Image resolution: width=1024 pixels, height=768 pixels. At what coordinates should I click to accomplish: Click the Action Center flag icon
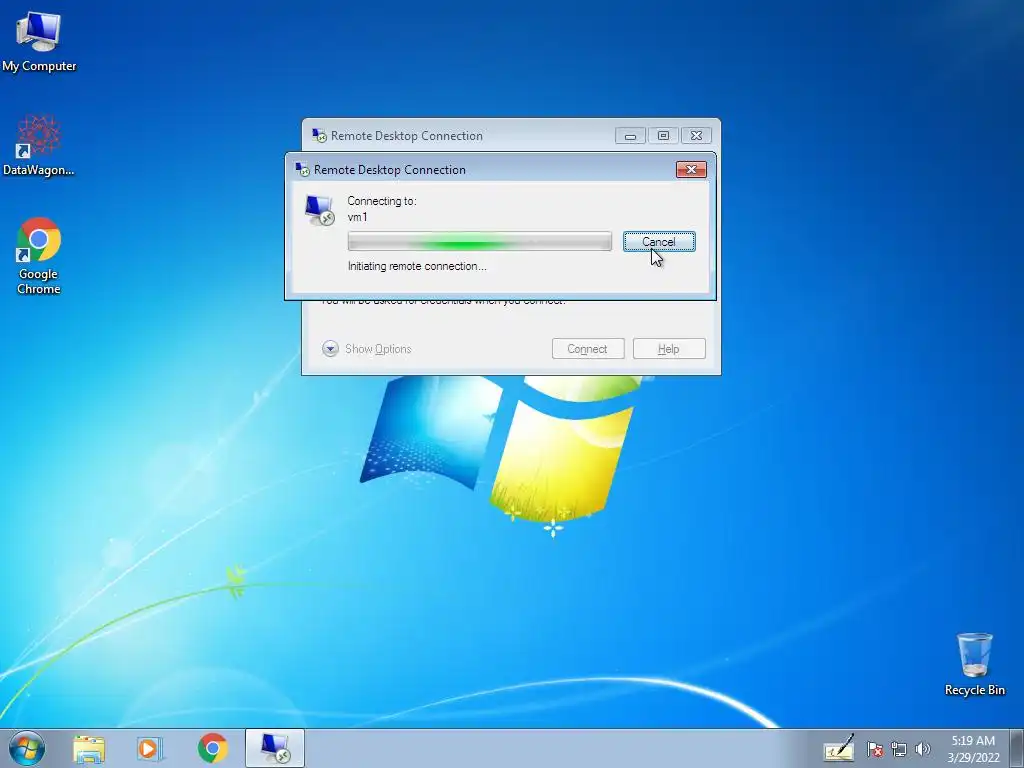(x=875, y=749)
